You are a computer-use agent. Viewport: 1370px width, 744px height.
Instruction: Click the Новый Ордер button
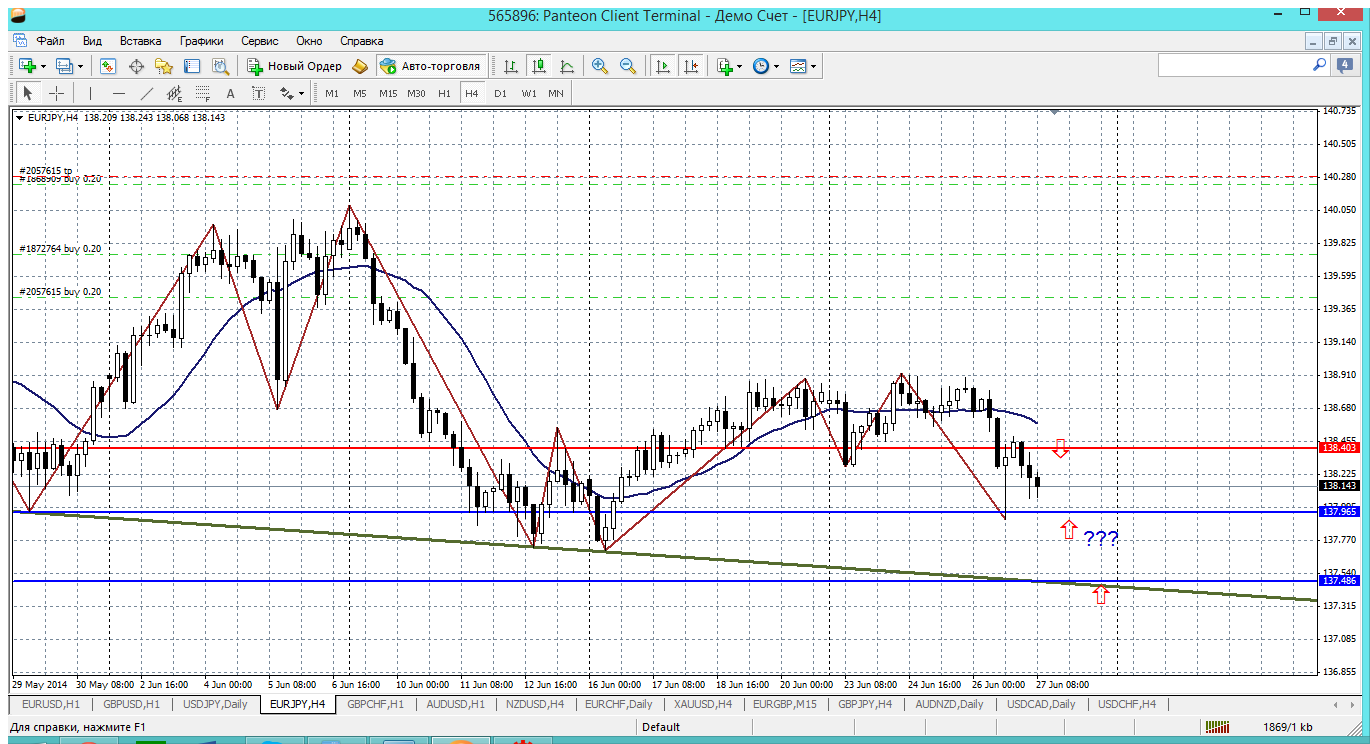295,66
